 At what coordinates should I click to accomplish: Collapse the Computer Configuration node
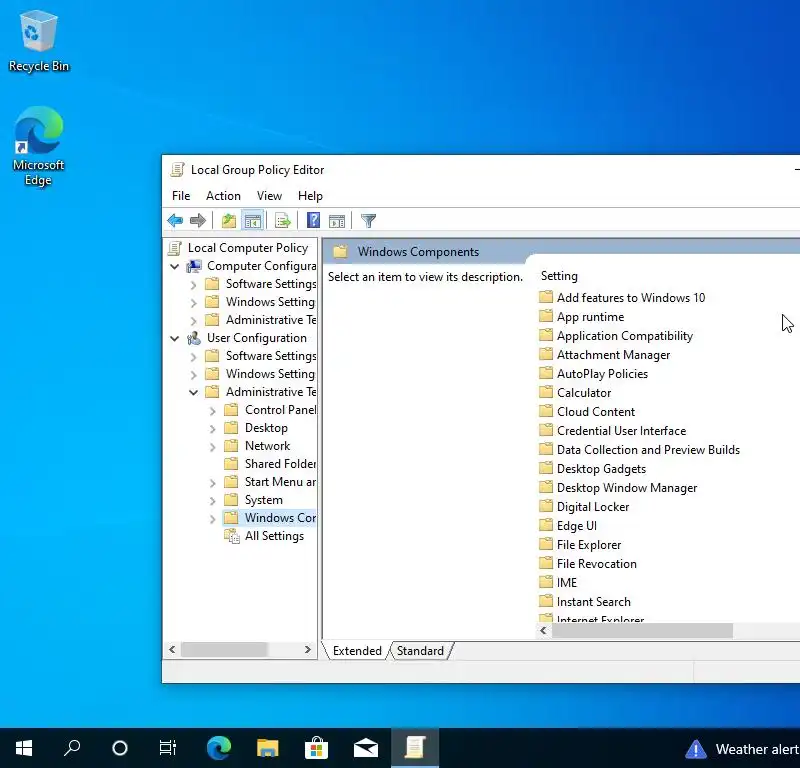(174, 266)
